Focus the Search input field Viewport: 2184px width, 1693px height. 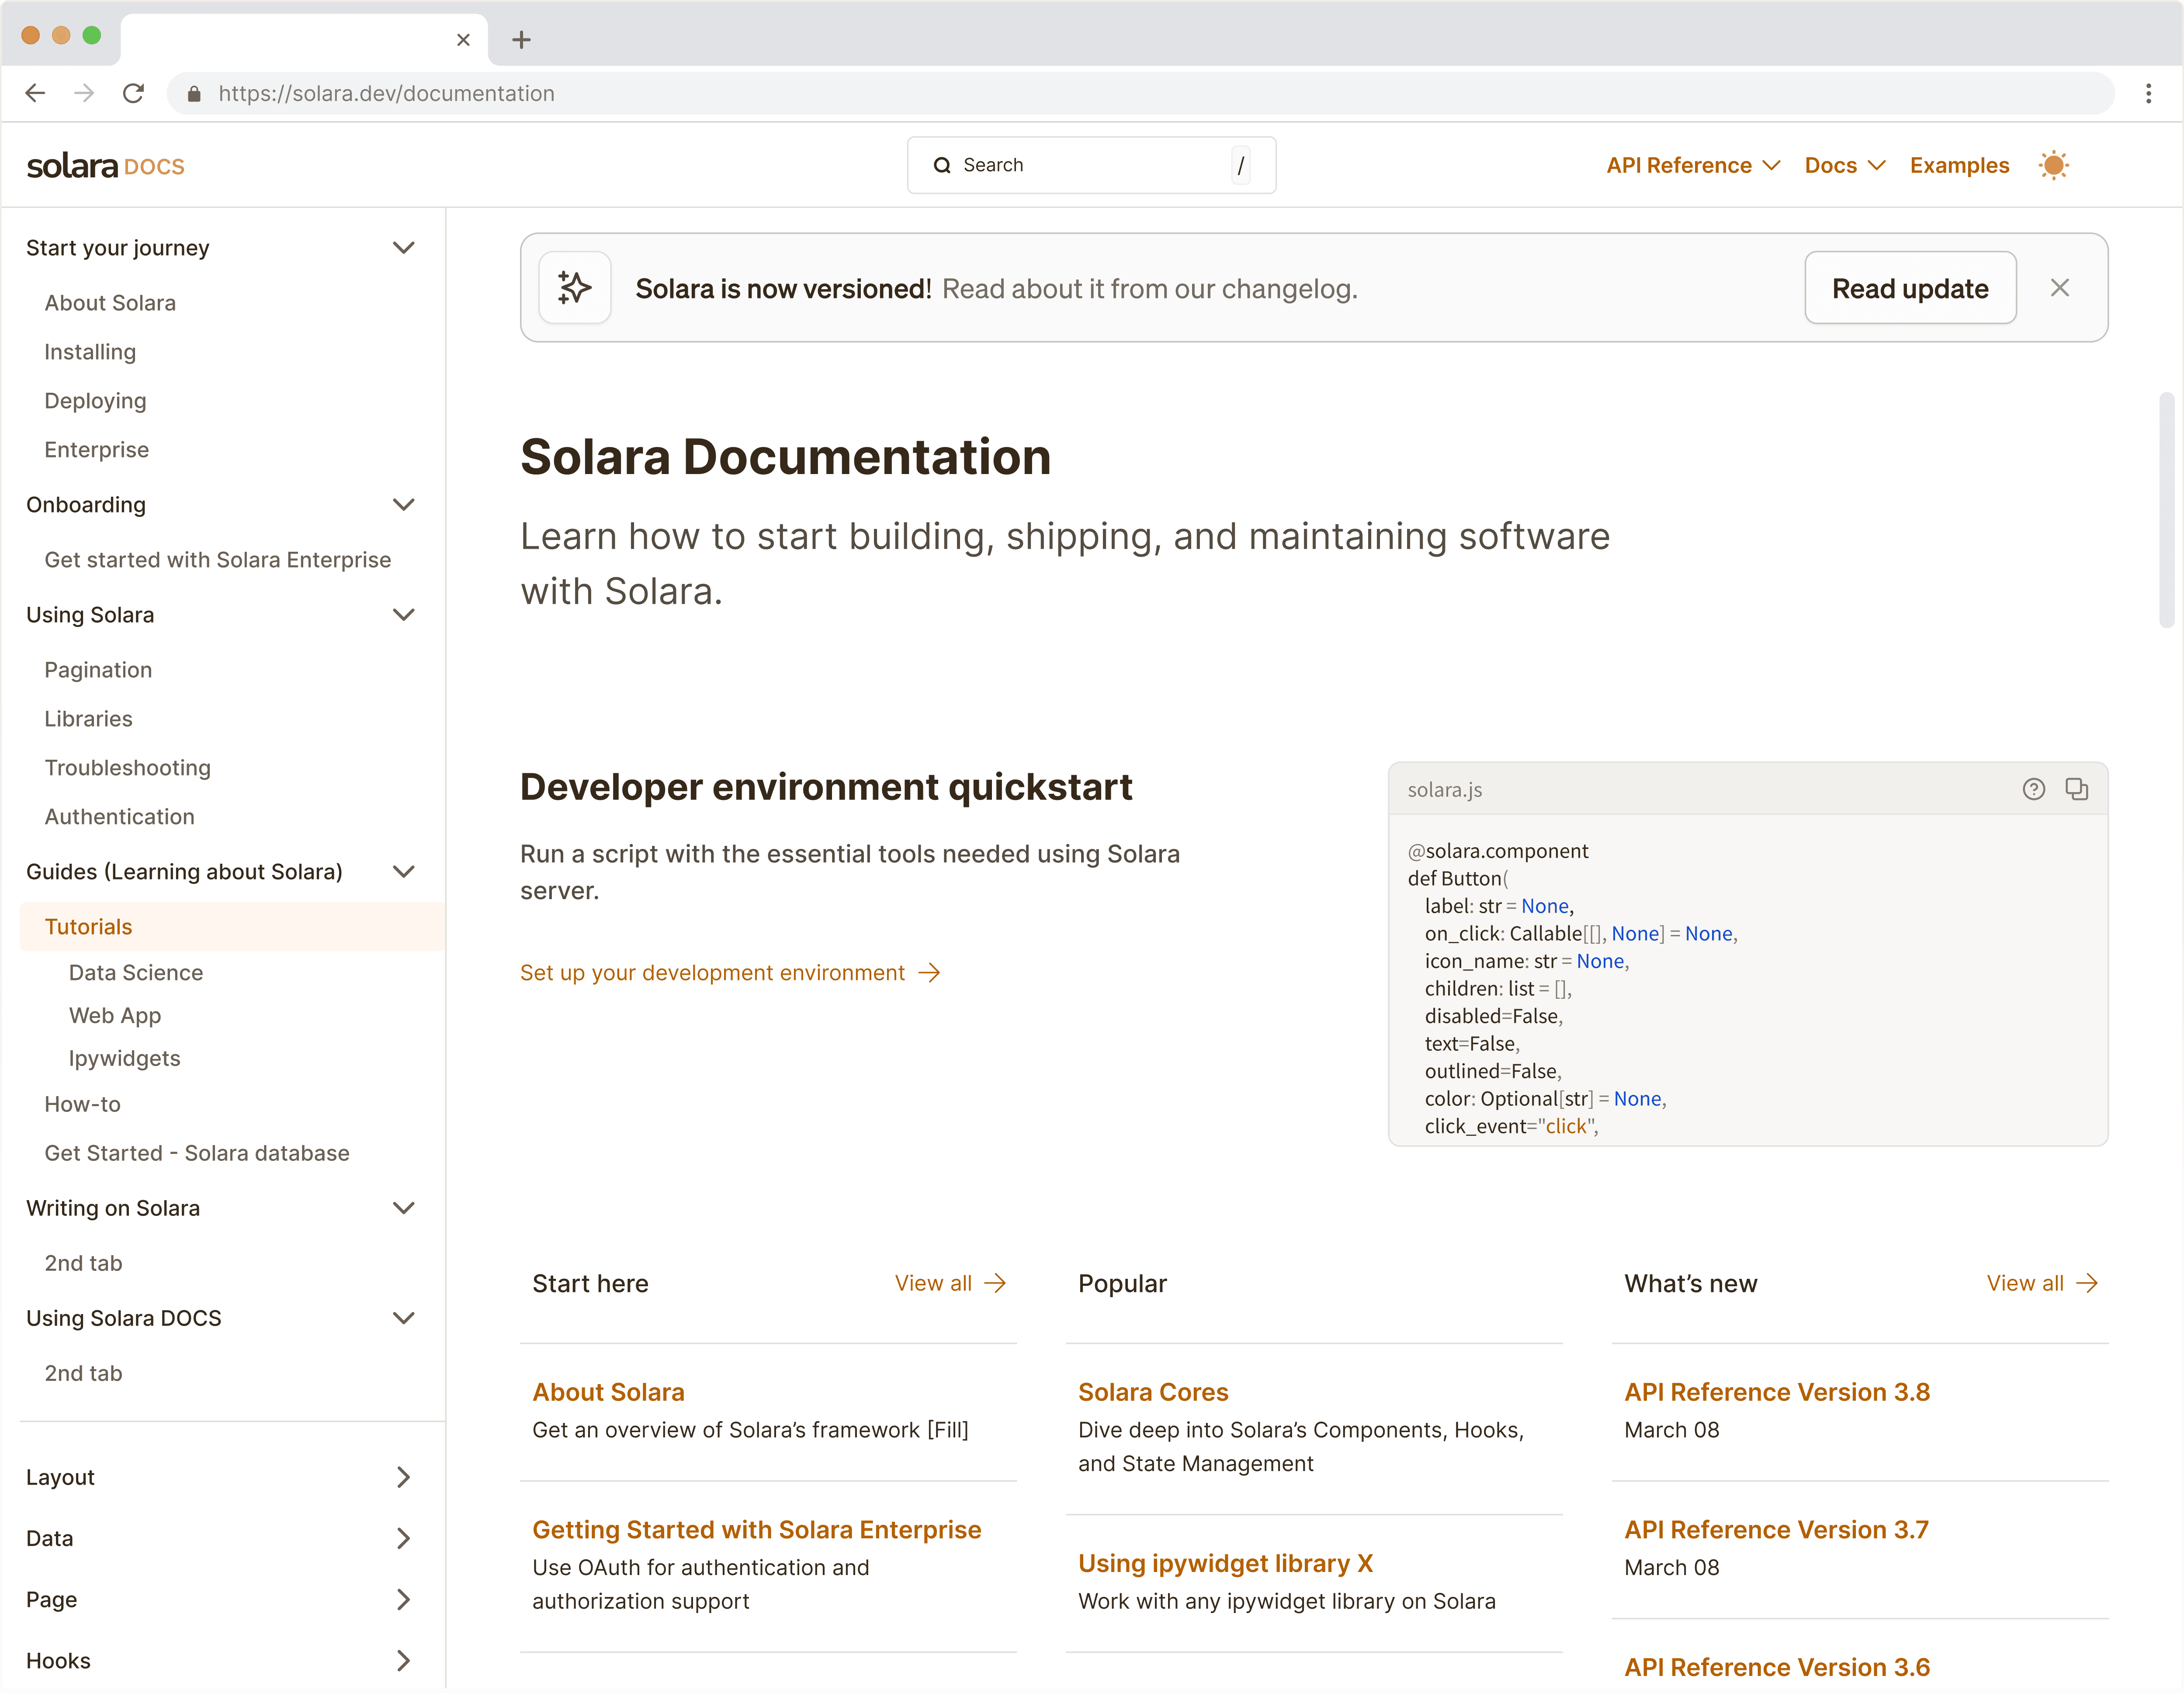pyautogui.click(x=1091, y=165)
